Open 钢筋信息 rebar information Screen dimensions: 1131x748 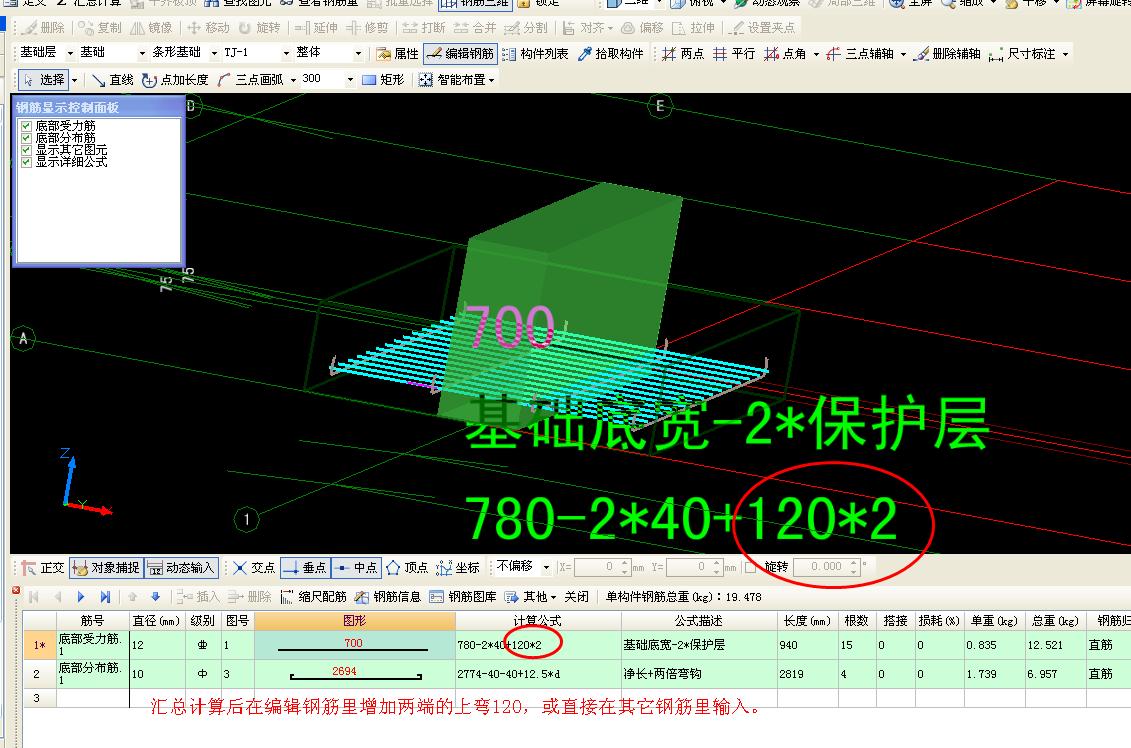[388, 597]
